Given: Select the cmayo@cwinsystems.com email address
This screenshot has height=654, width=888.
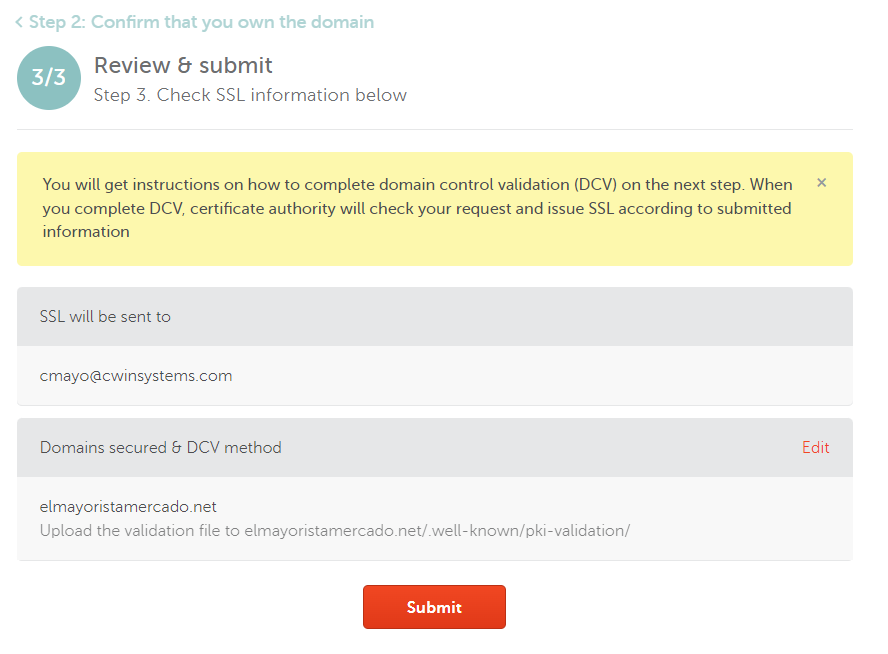Looking at the screenshot, I should pyautogui.click(x=136, y=376).
